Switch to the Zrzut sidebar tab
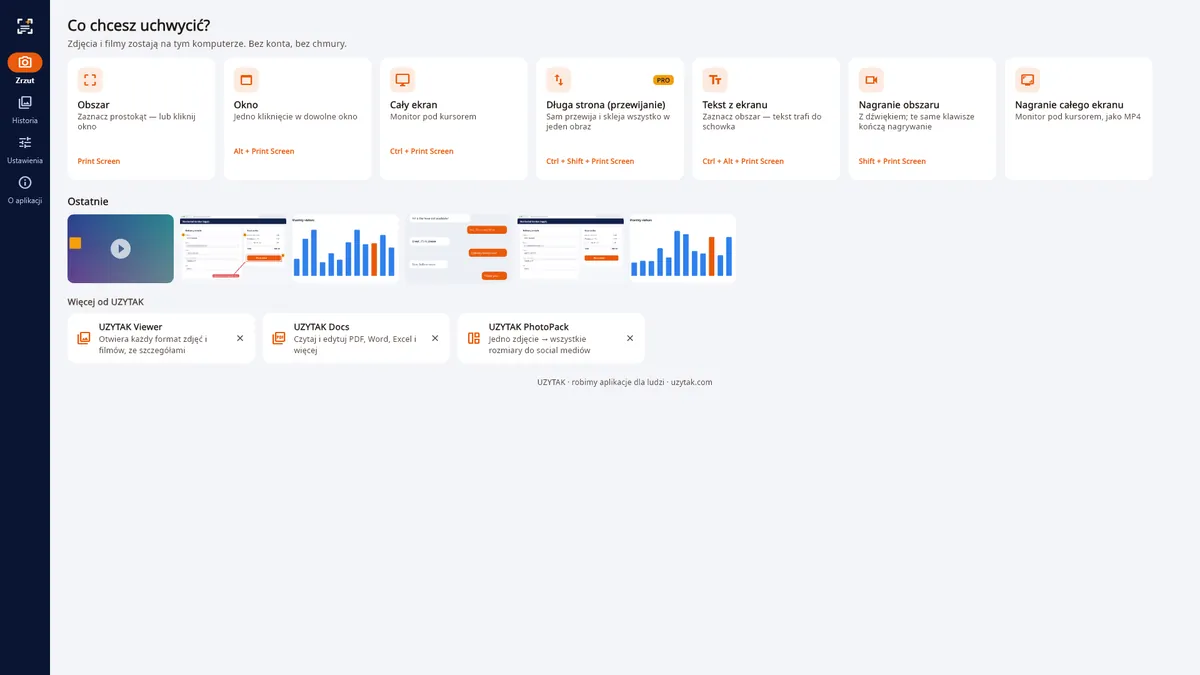 click(x=25, y=69)
